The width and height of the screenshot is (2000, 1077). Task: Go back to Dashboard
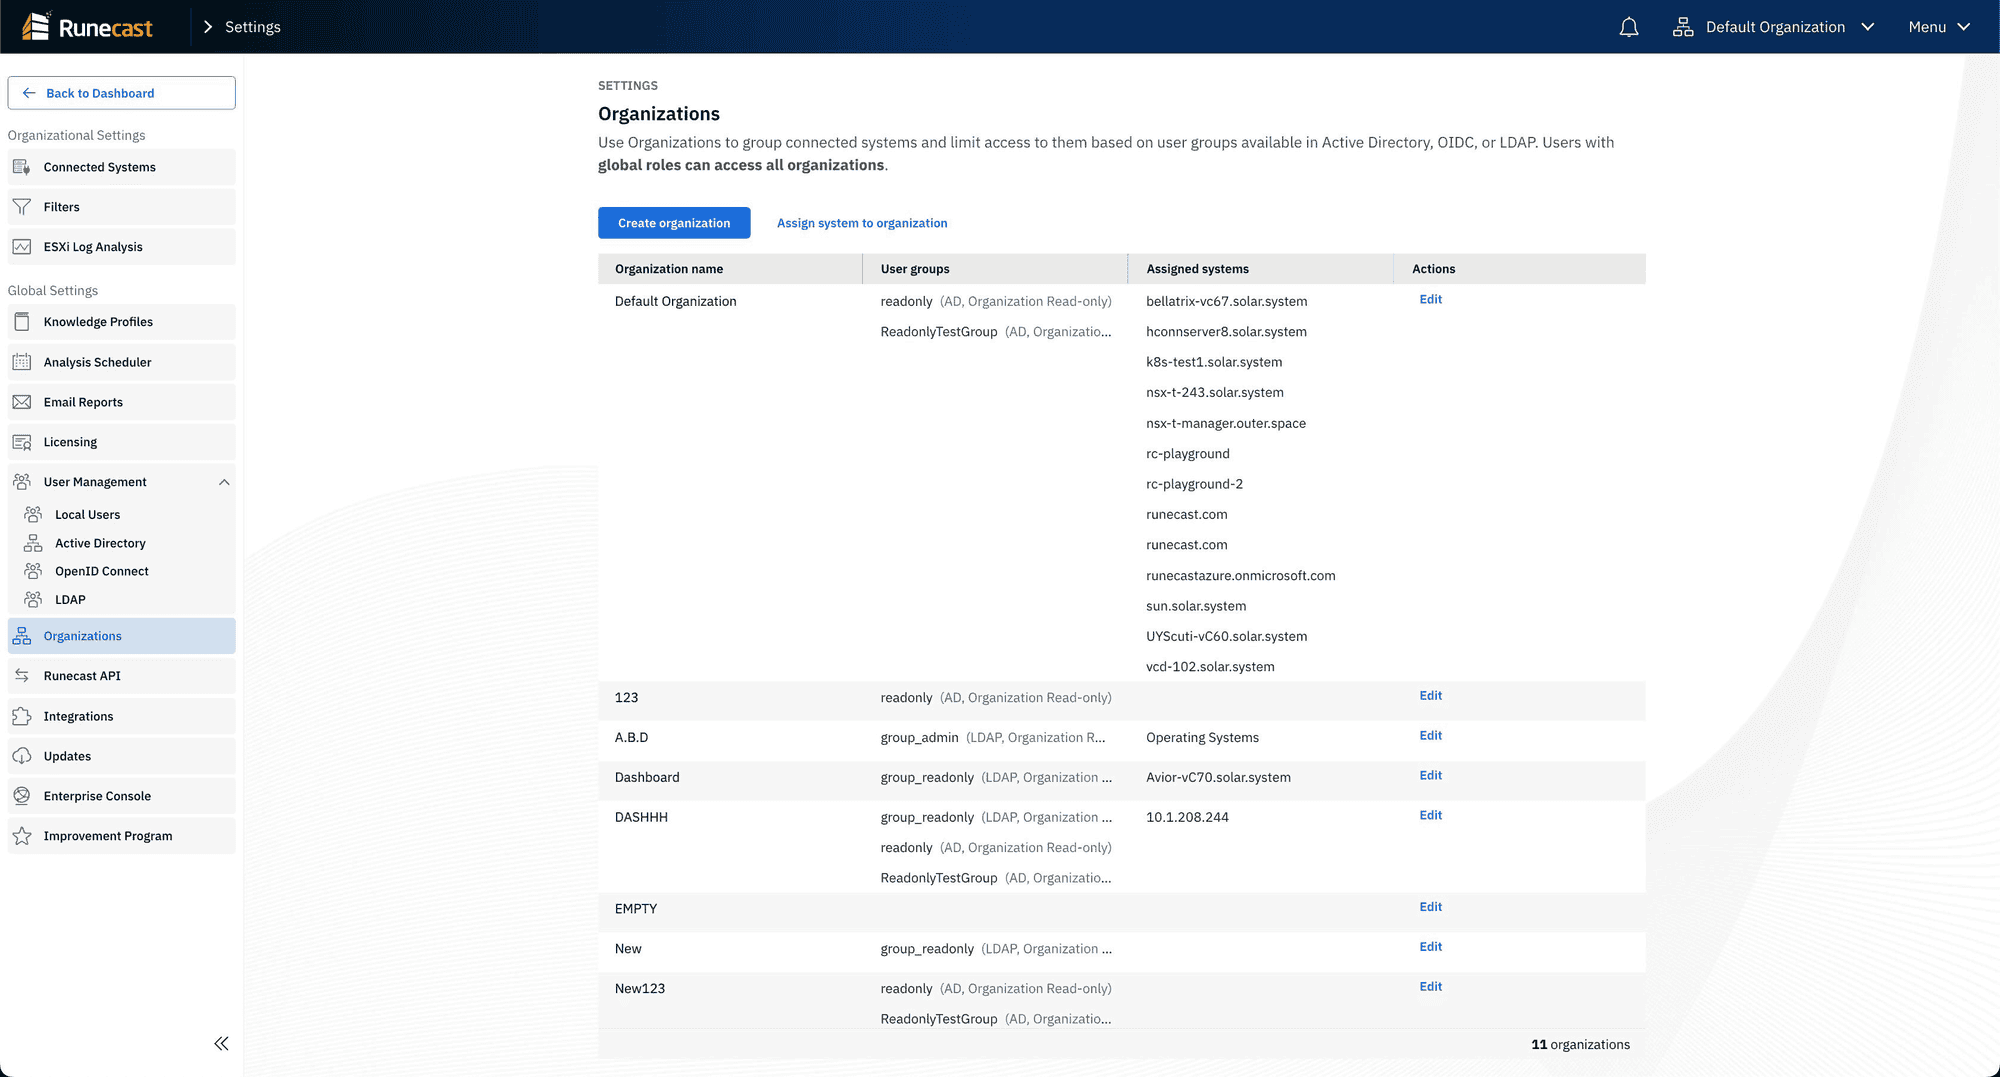click(122, 93)
